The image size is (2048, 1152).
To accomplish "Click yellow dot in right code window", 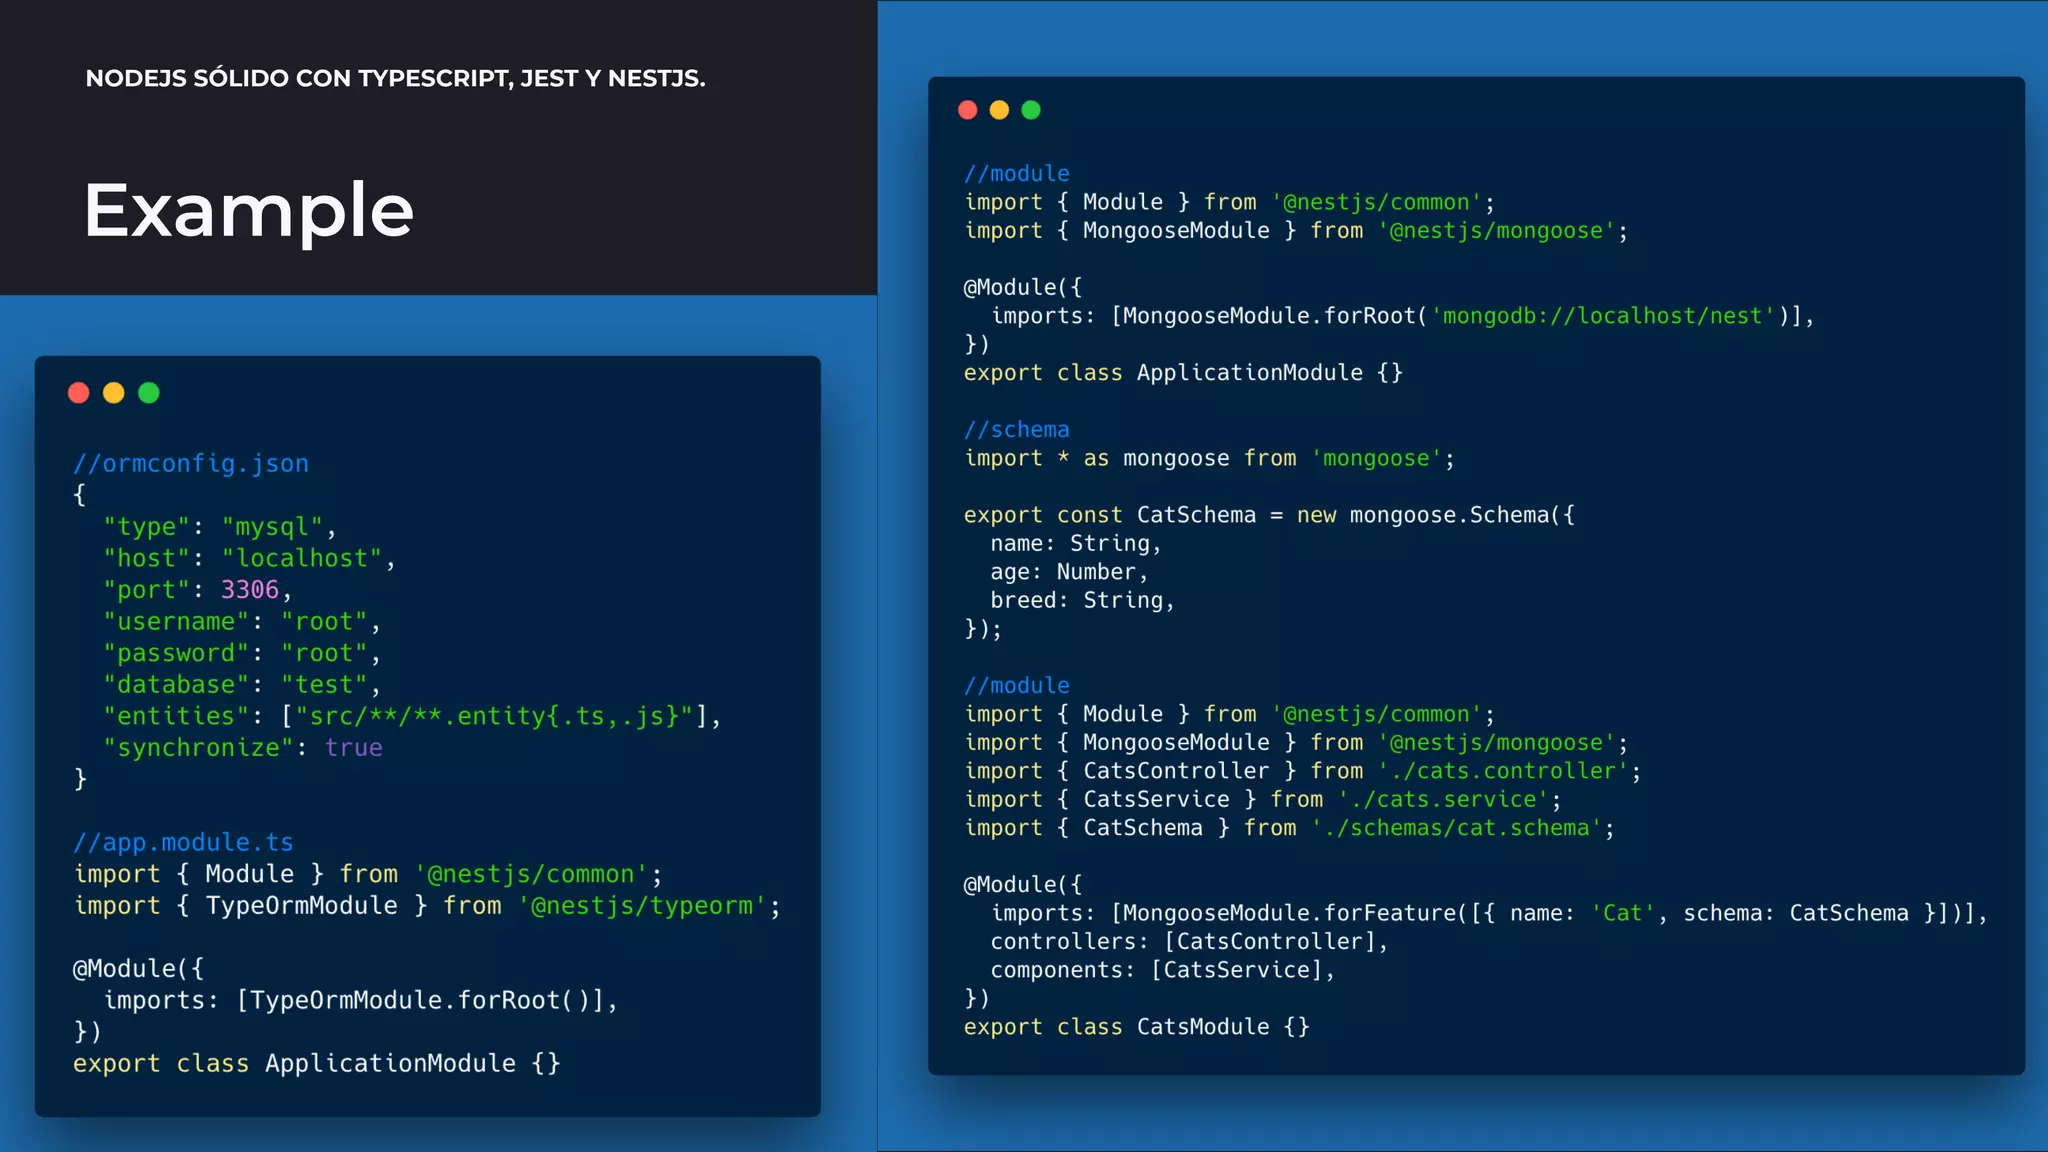I will click(x=999, y=110).
